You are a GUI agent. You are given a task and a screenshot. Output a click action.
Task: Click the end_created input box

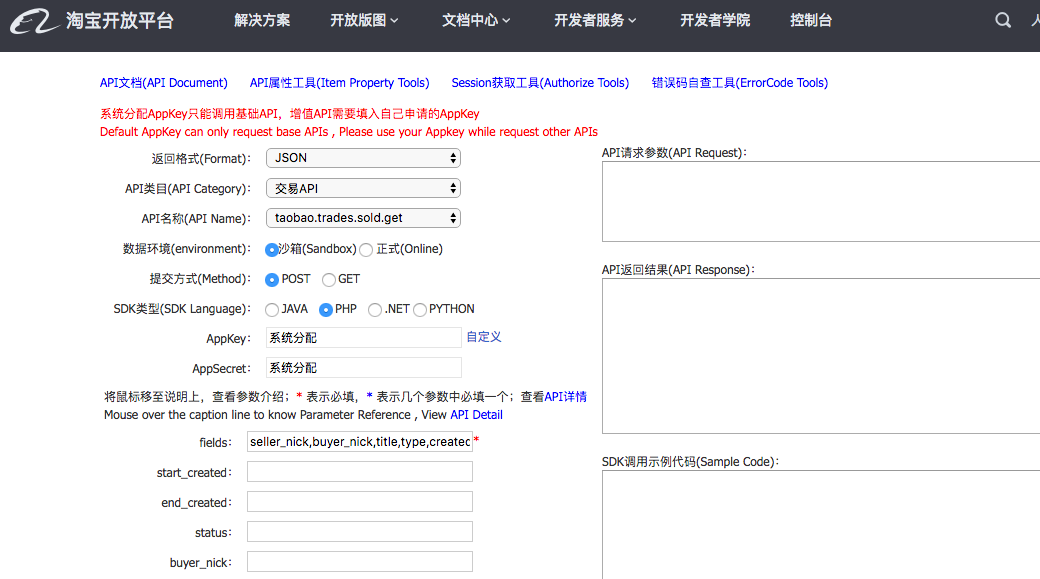coord(359,501)
